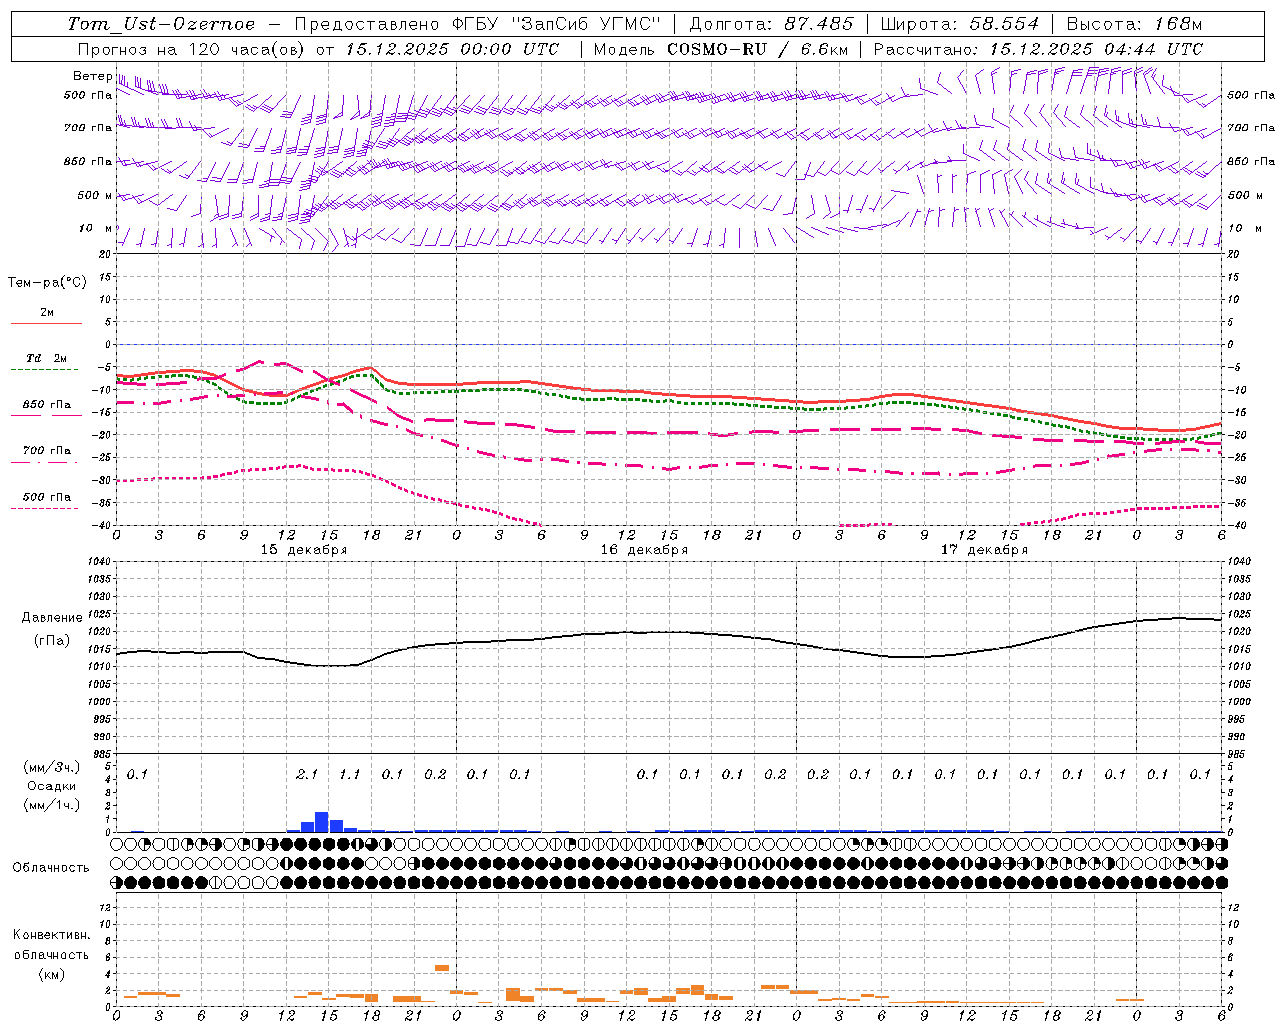Click the "Давление" pressure panel label
The width and height of the screenshot is (1280, 1024).
pos(52,618)
